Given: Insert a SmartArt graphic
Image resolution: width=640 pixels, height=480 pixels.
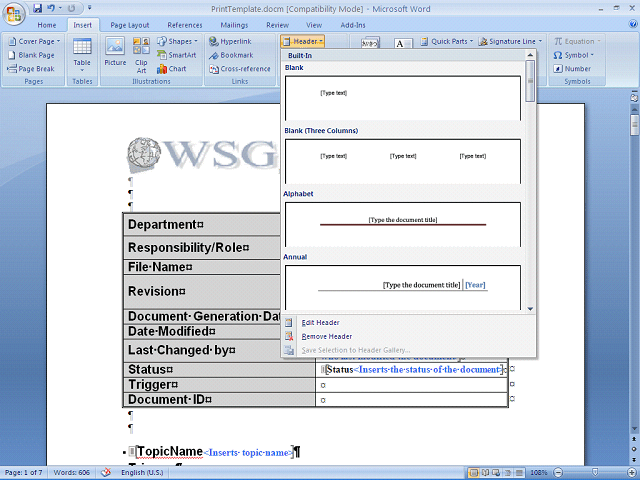Looking at the screenshot, I should (x=177, y=55).
